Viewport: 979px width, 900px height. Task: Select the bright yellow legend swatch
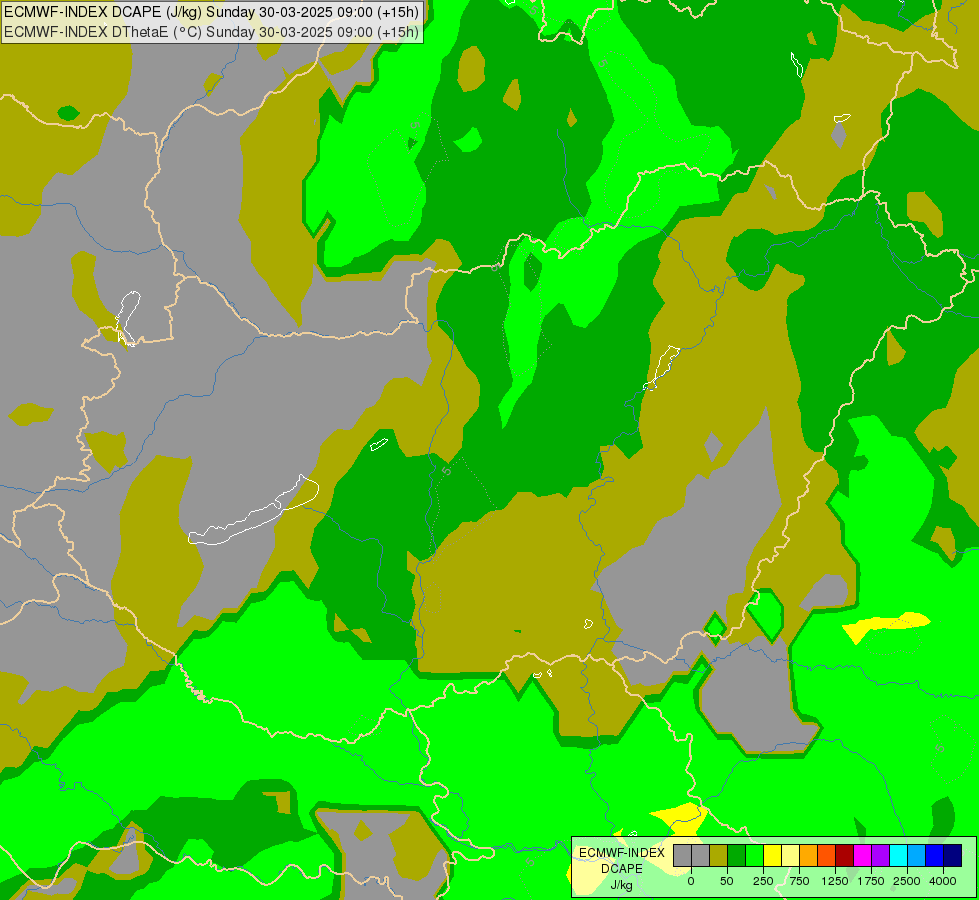772,855
